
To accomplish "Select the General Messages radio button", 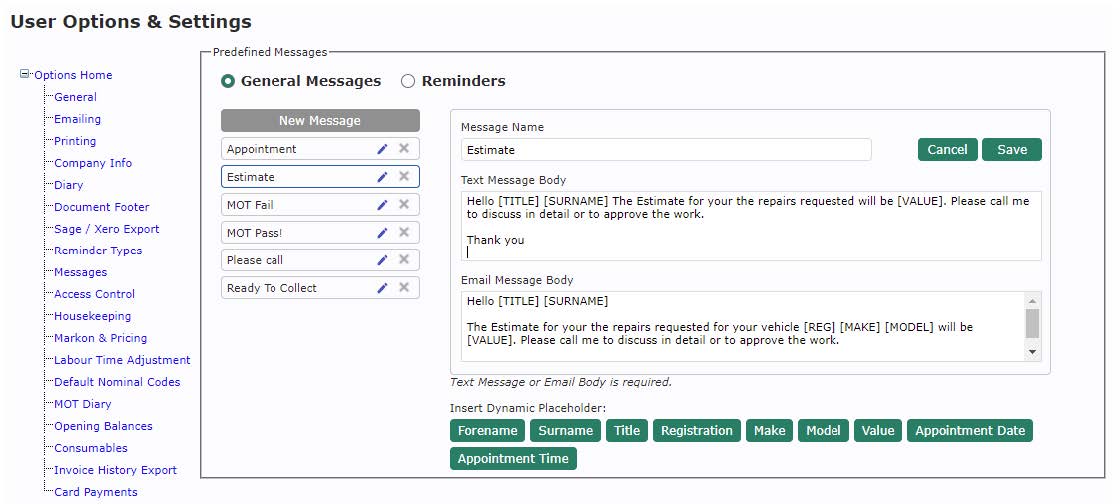I will pos(228,81).
